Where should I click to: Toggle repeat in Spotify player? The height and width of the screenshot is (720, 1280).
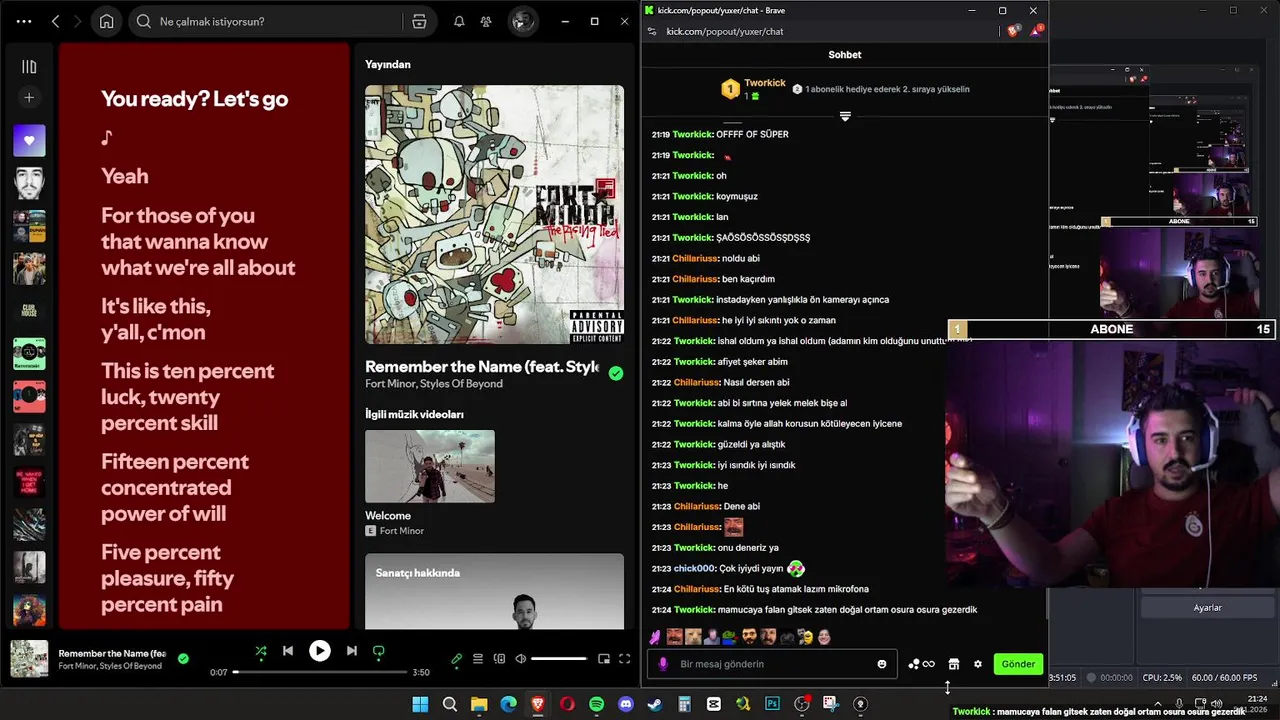point(378,651)
